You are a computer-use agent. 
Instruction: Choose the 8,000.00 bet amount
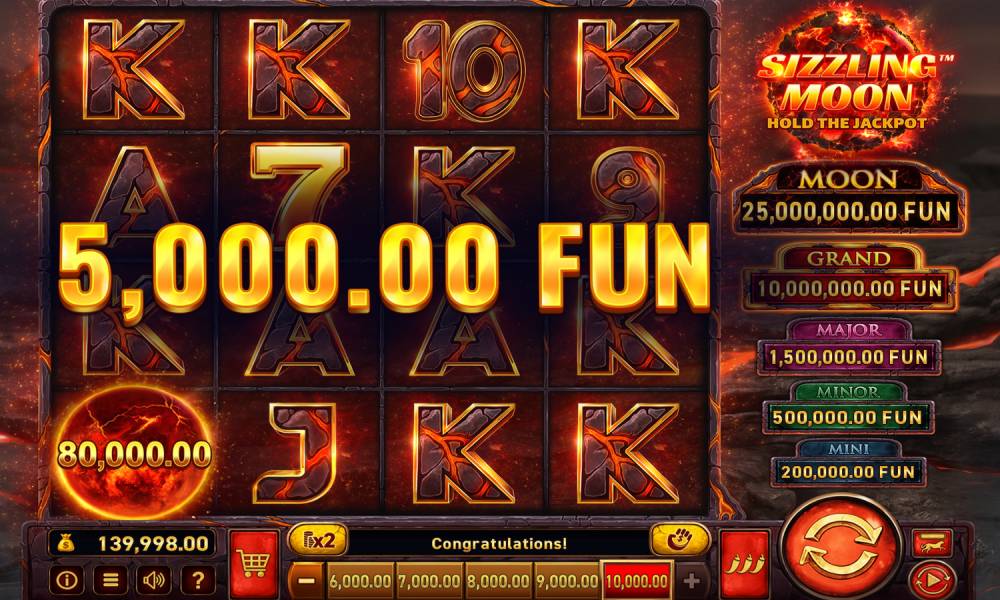point(499,581)
